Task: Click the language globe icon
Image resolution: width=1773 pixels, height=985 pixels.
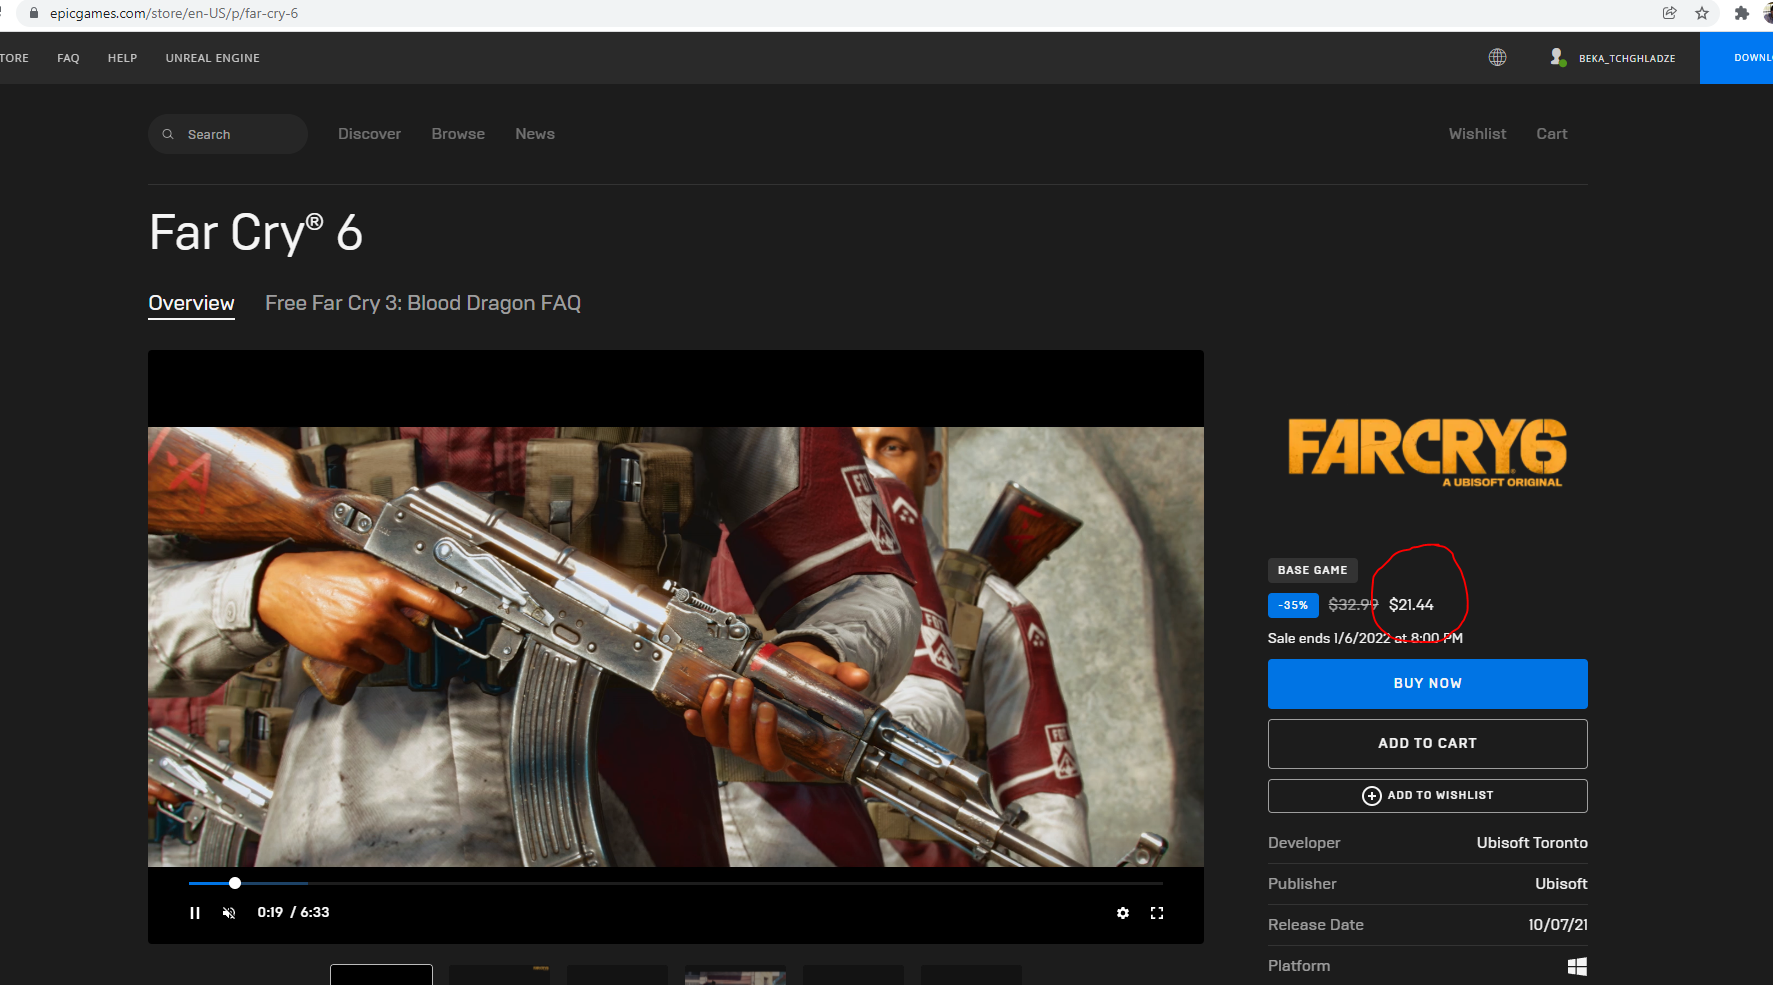Action: pyautogui.click(x=1497, y=58)
